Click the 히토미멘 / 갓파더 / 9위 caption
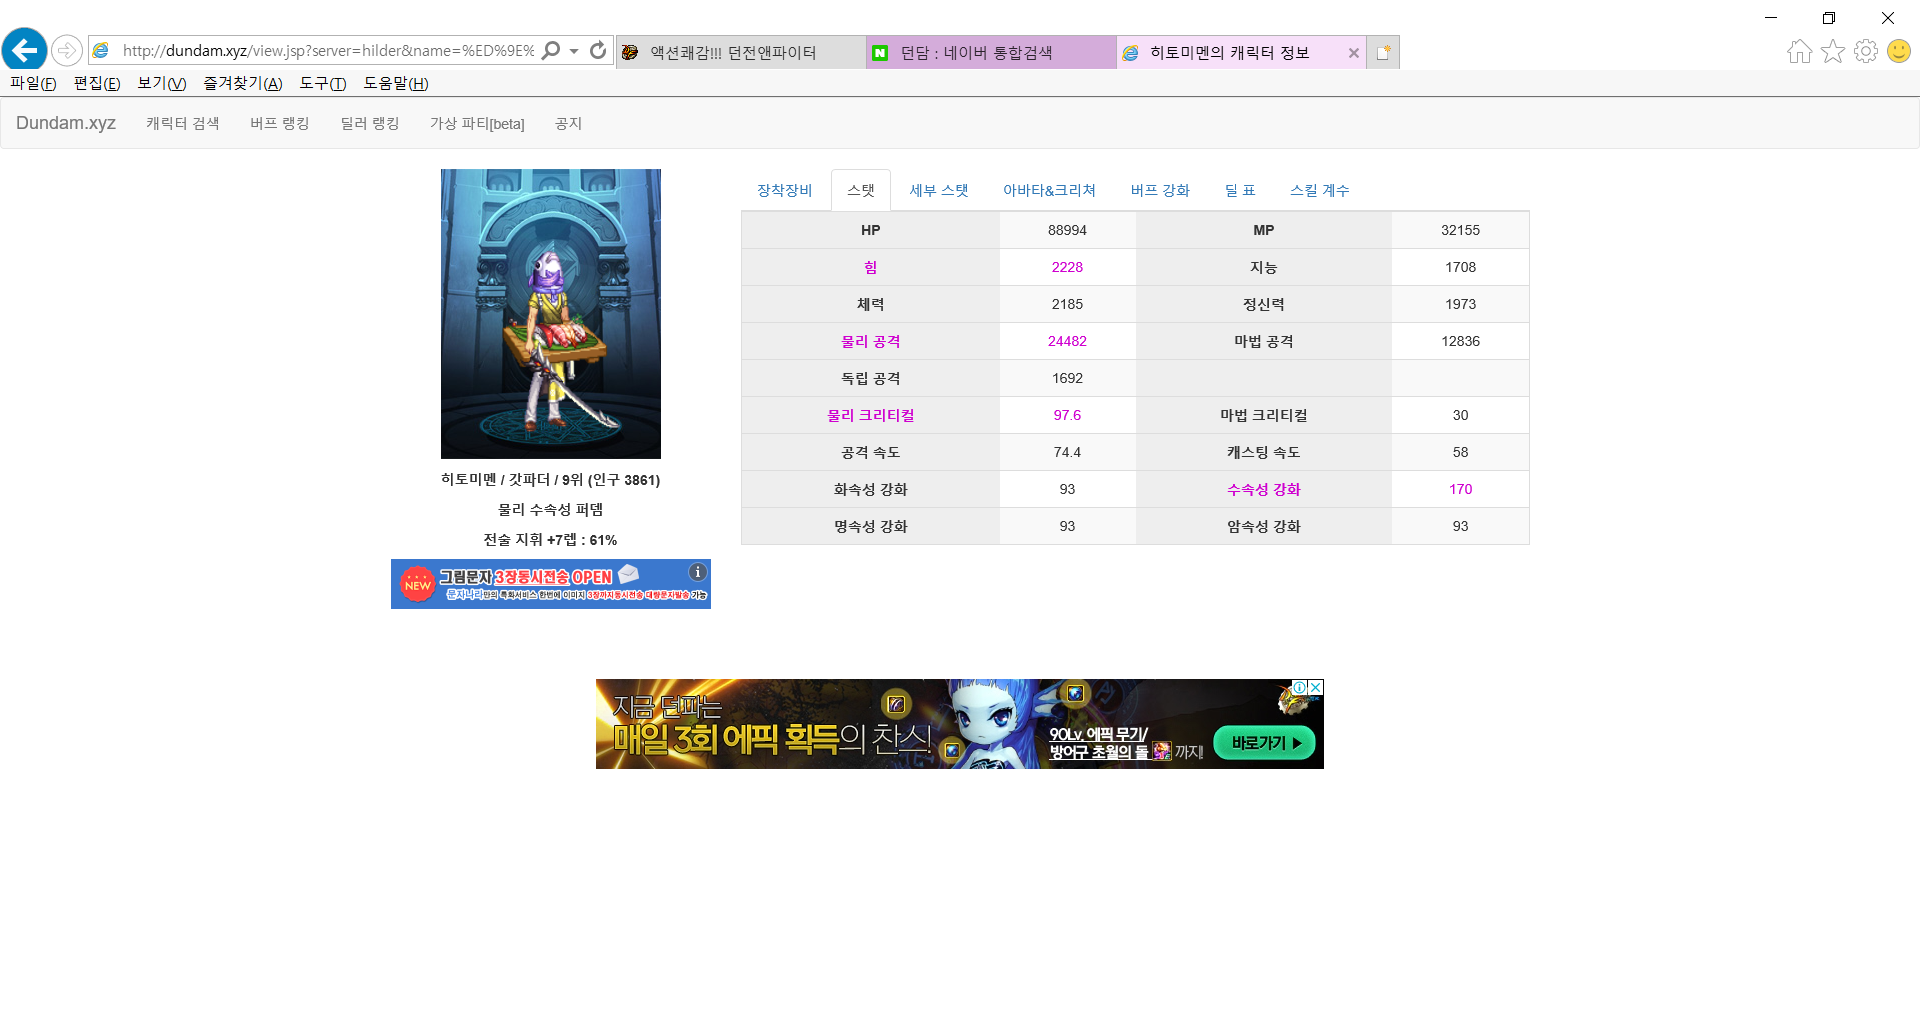Screen dimensions: 1920x1030 pyautogui.click(x=551, y=480)
